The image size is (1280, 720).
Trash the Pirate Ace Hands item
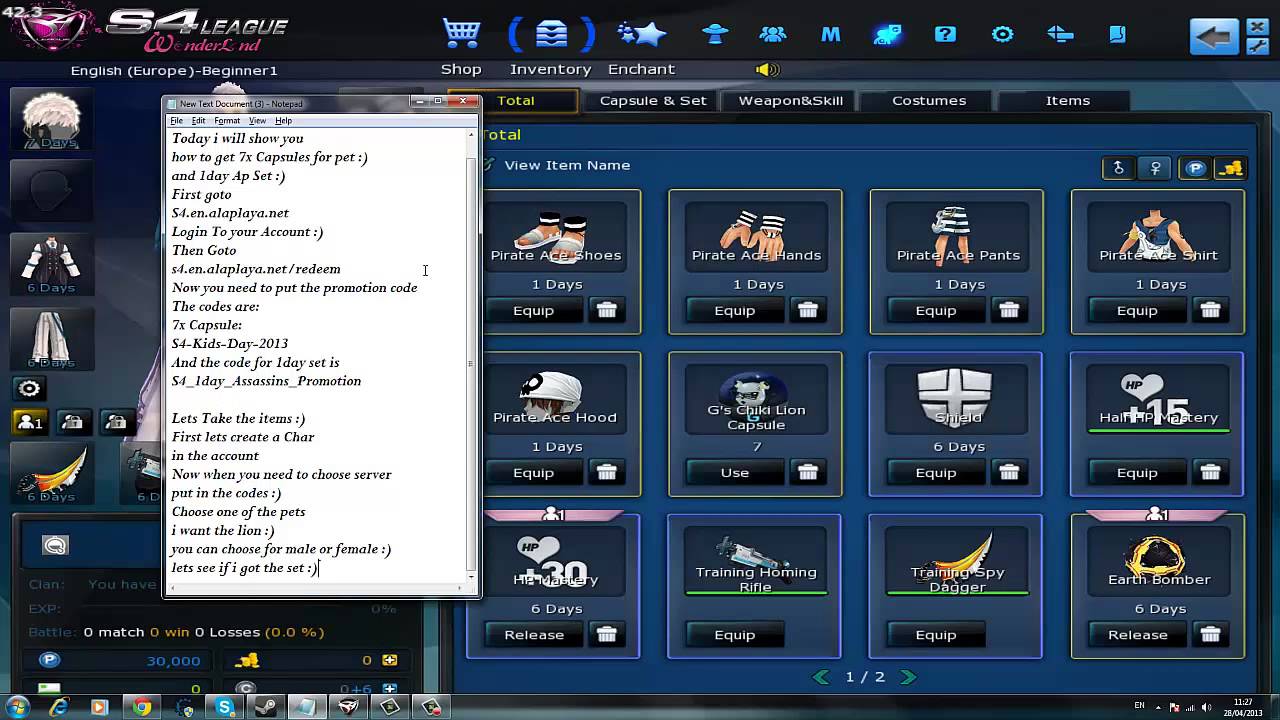point(808,310)
